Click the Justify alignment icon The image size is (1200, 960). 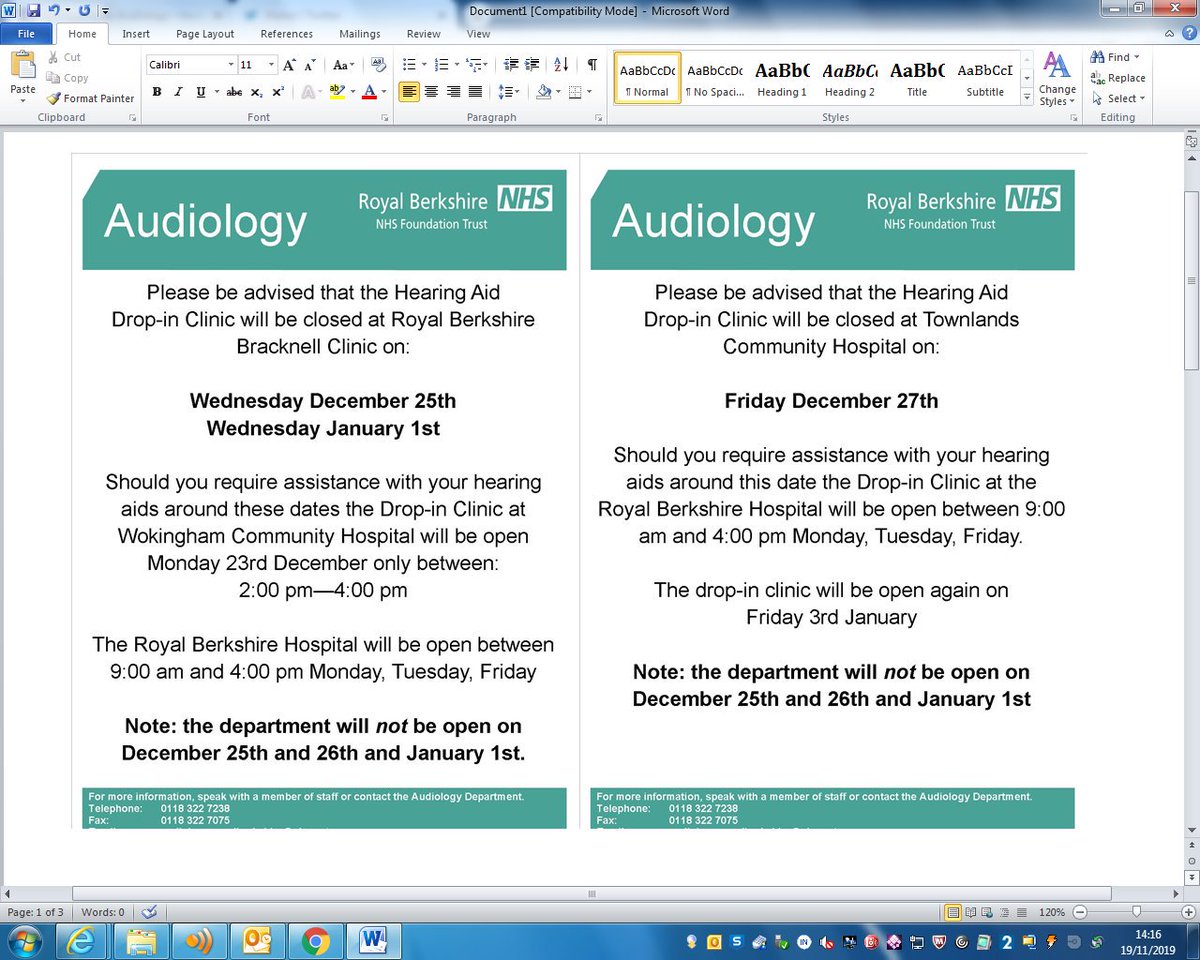475,92
